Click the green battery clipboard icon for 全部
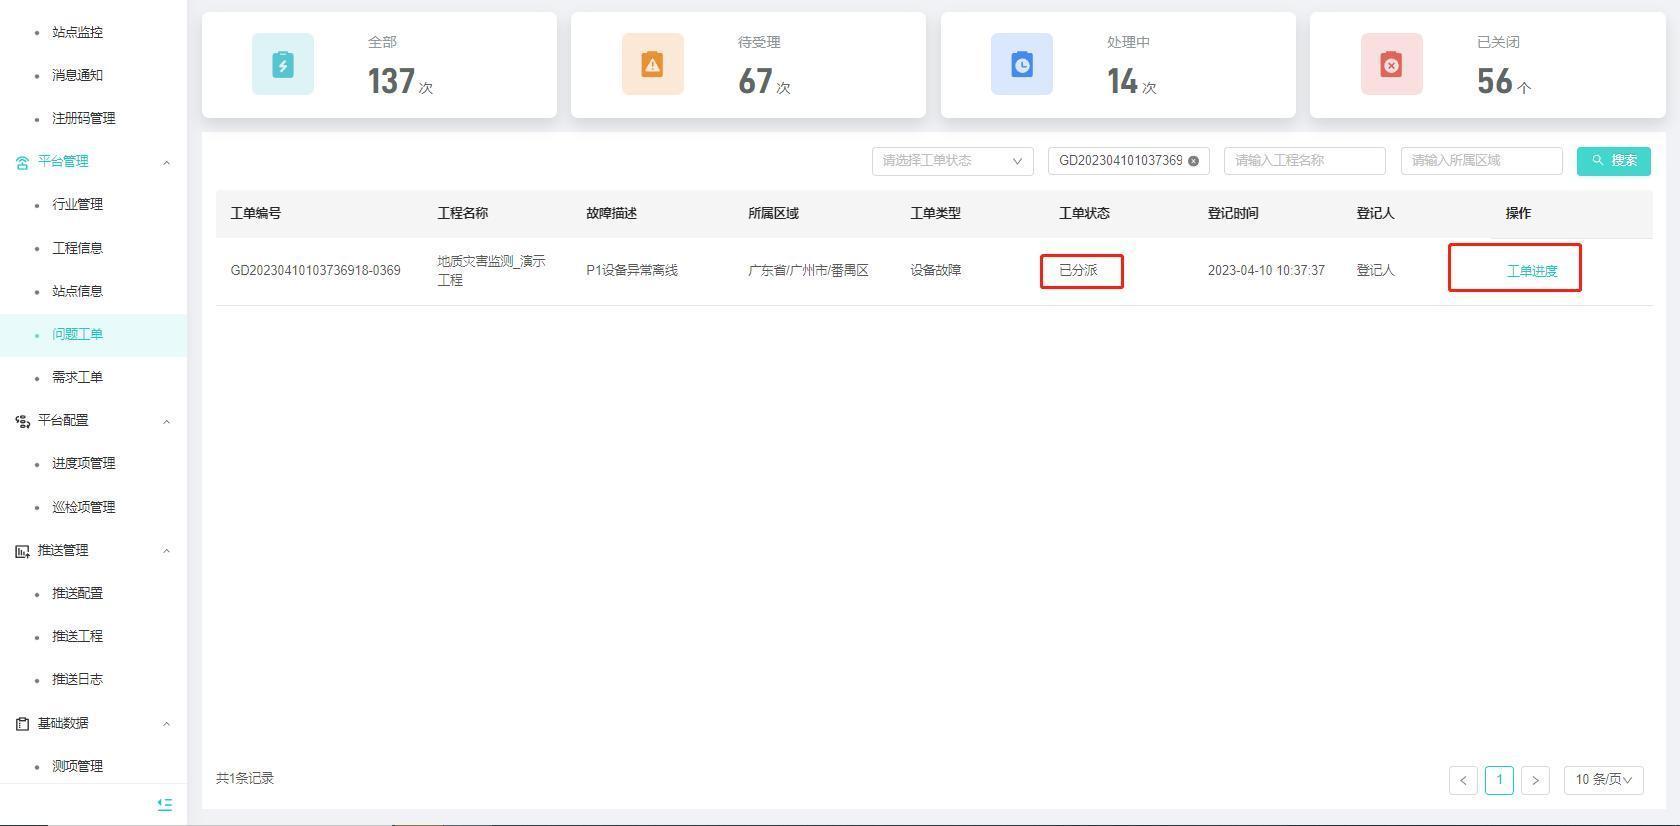The width and height of the screenshot is (1680, 826). (282, 65)
